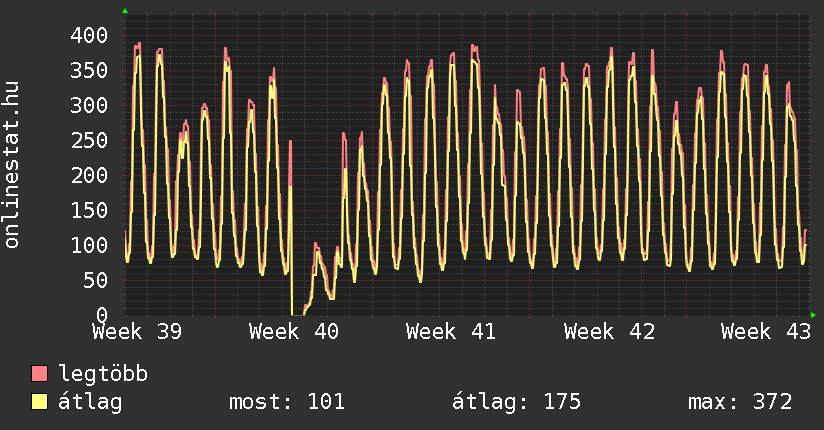Select the Week 40 axis label
Screen dimensions: 824x430
(x=294, y=331)
